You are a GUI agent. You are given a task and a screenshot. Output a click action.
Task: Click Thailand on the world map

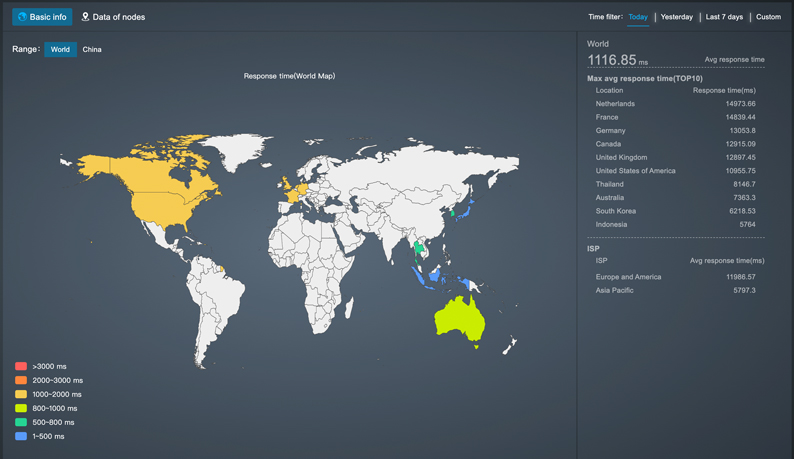pos(419,248)
